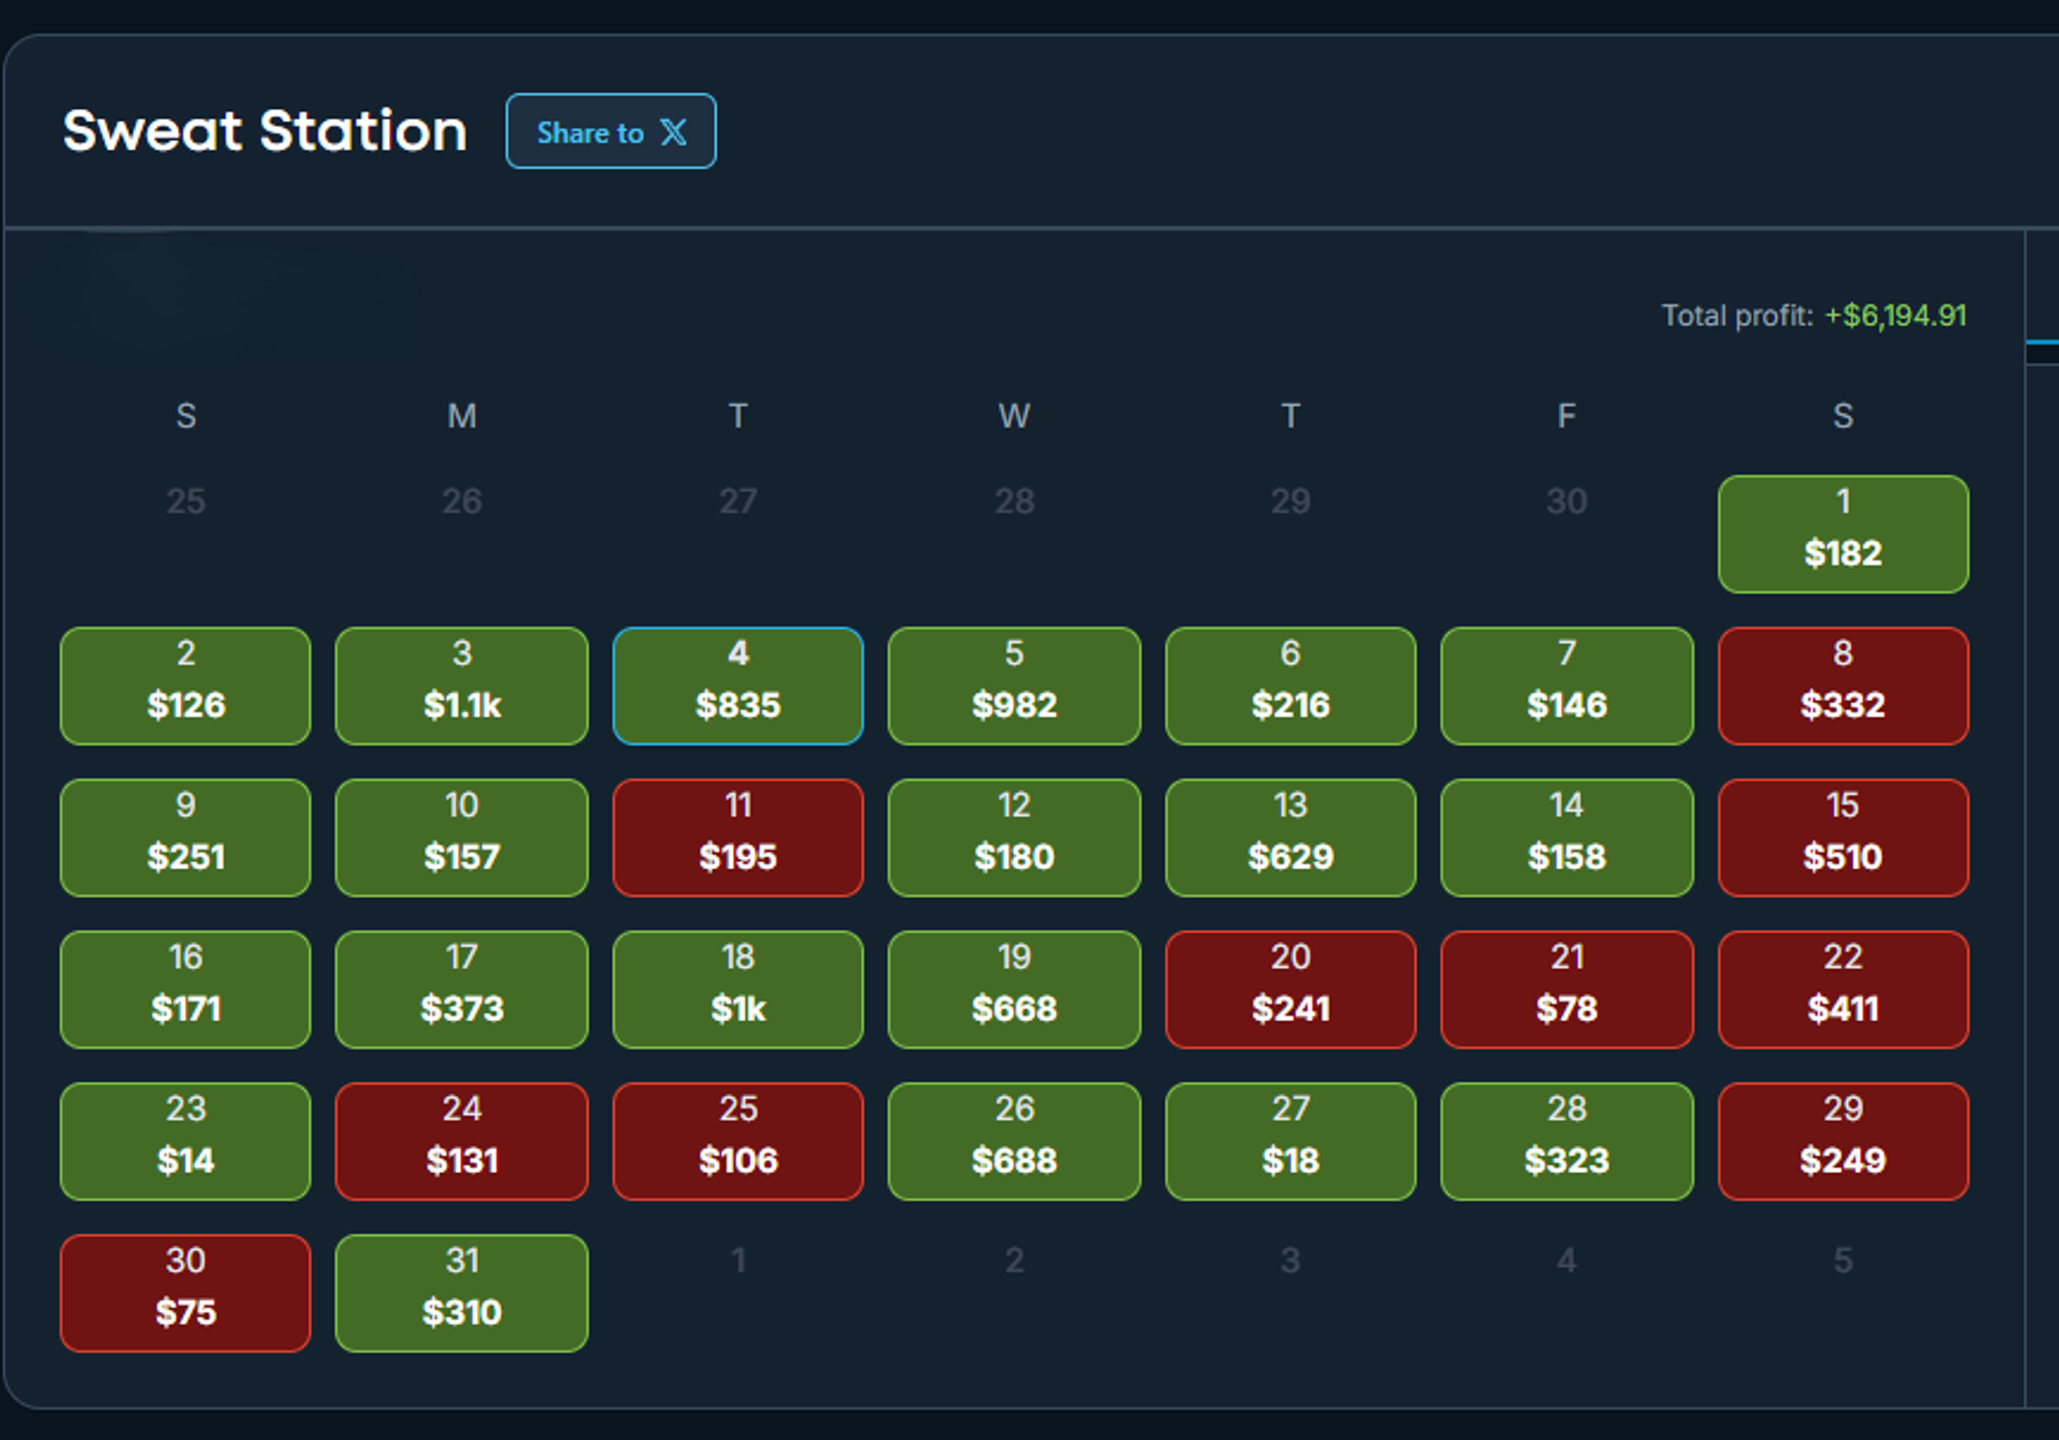This screenshot has width=2059, height=1440.
Task: Select day 3 with $1.1k profit
Action: pyautogui.click(x=461, y=686)
